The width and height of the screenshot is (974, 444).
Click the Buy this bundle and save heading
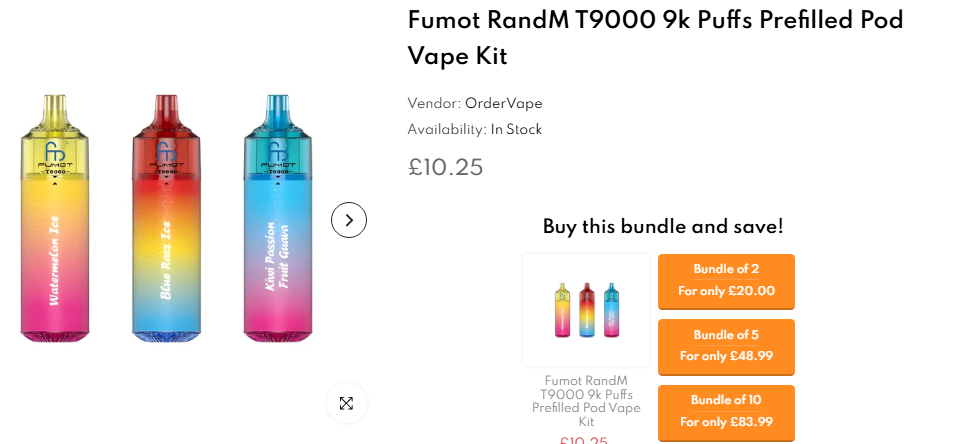[663, 227]
